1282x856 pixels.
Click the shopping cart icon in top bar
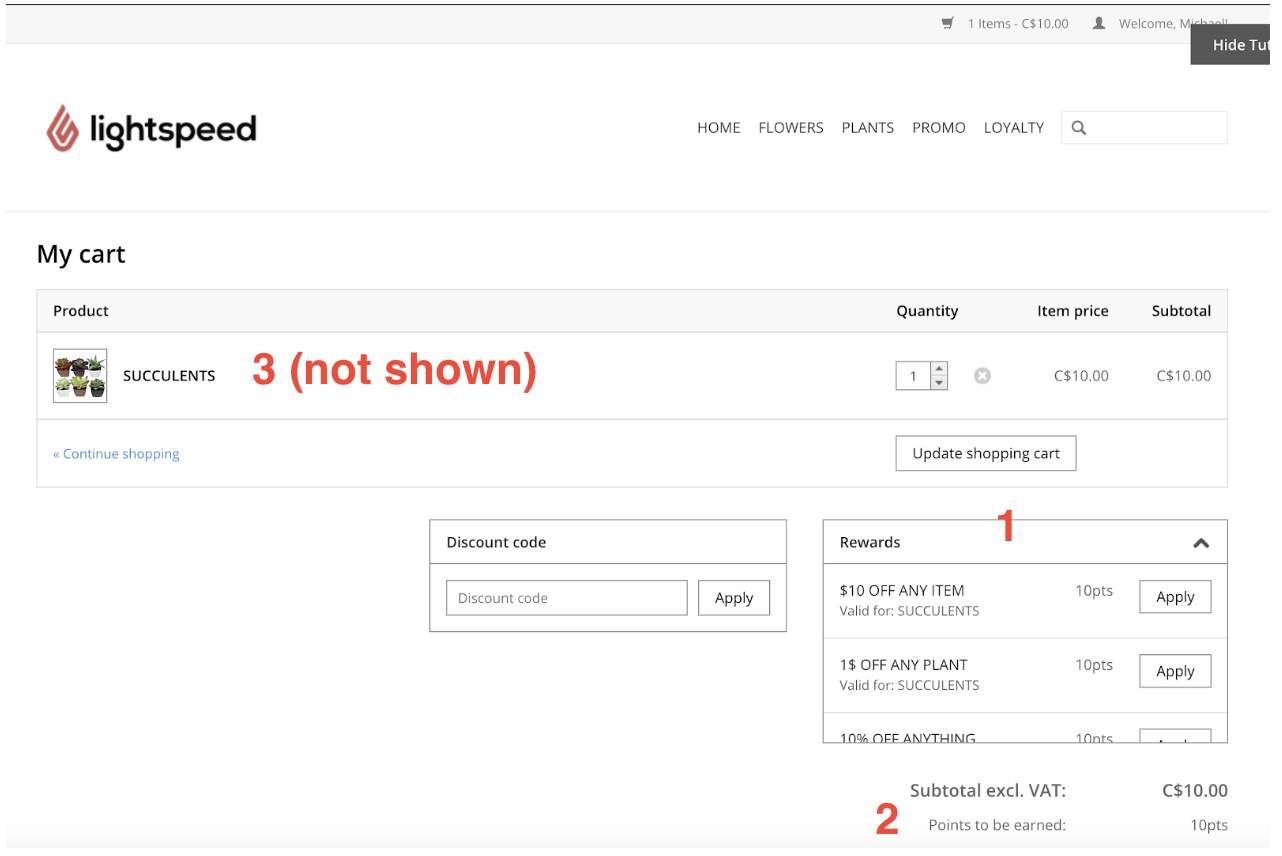point(947,24)
